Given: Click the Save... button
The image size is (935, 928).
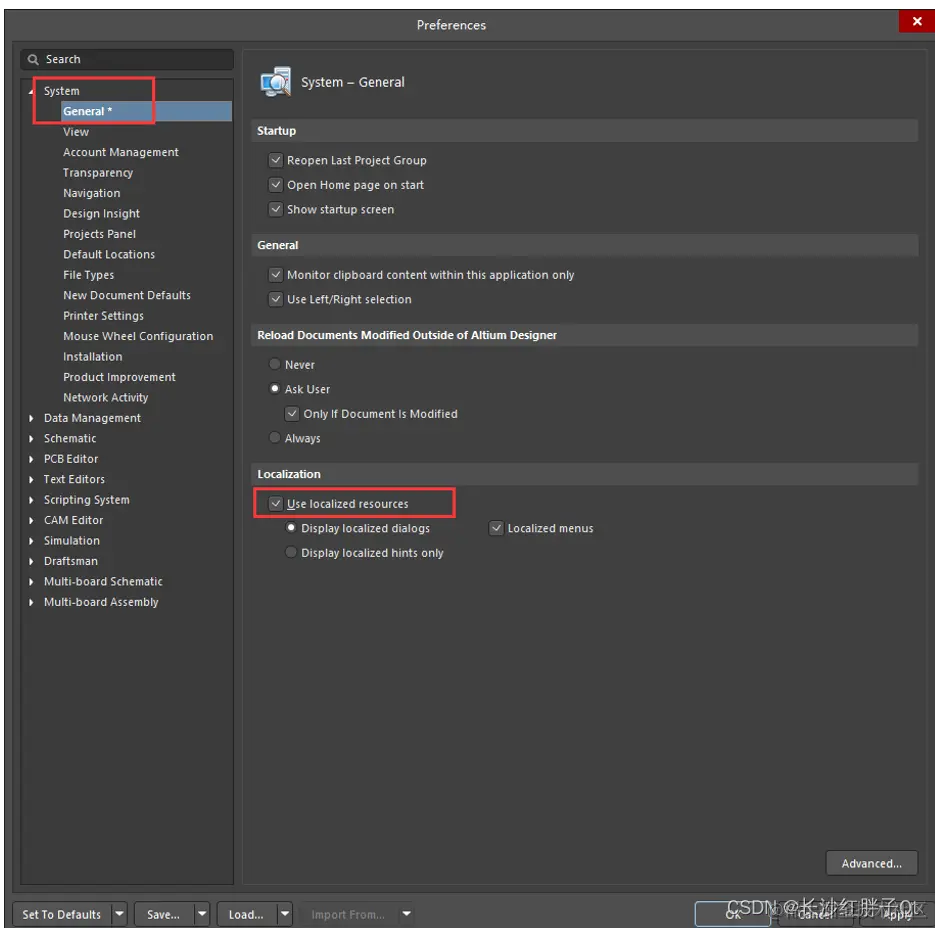Looking at the screenshot, I should point(163,914).
